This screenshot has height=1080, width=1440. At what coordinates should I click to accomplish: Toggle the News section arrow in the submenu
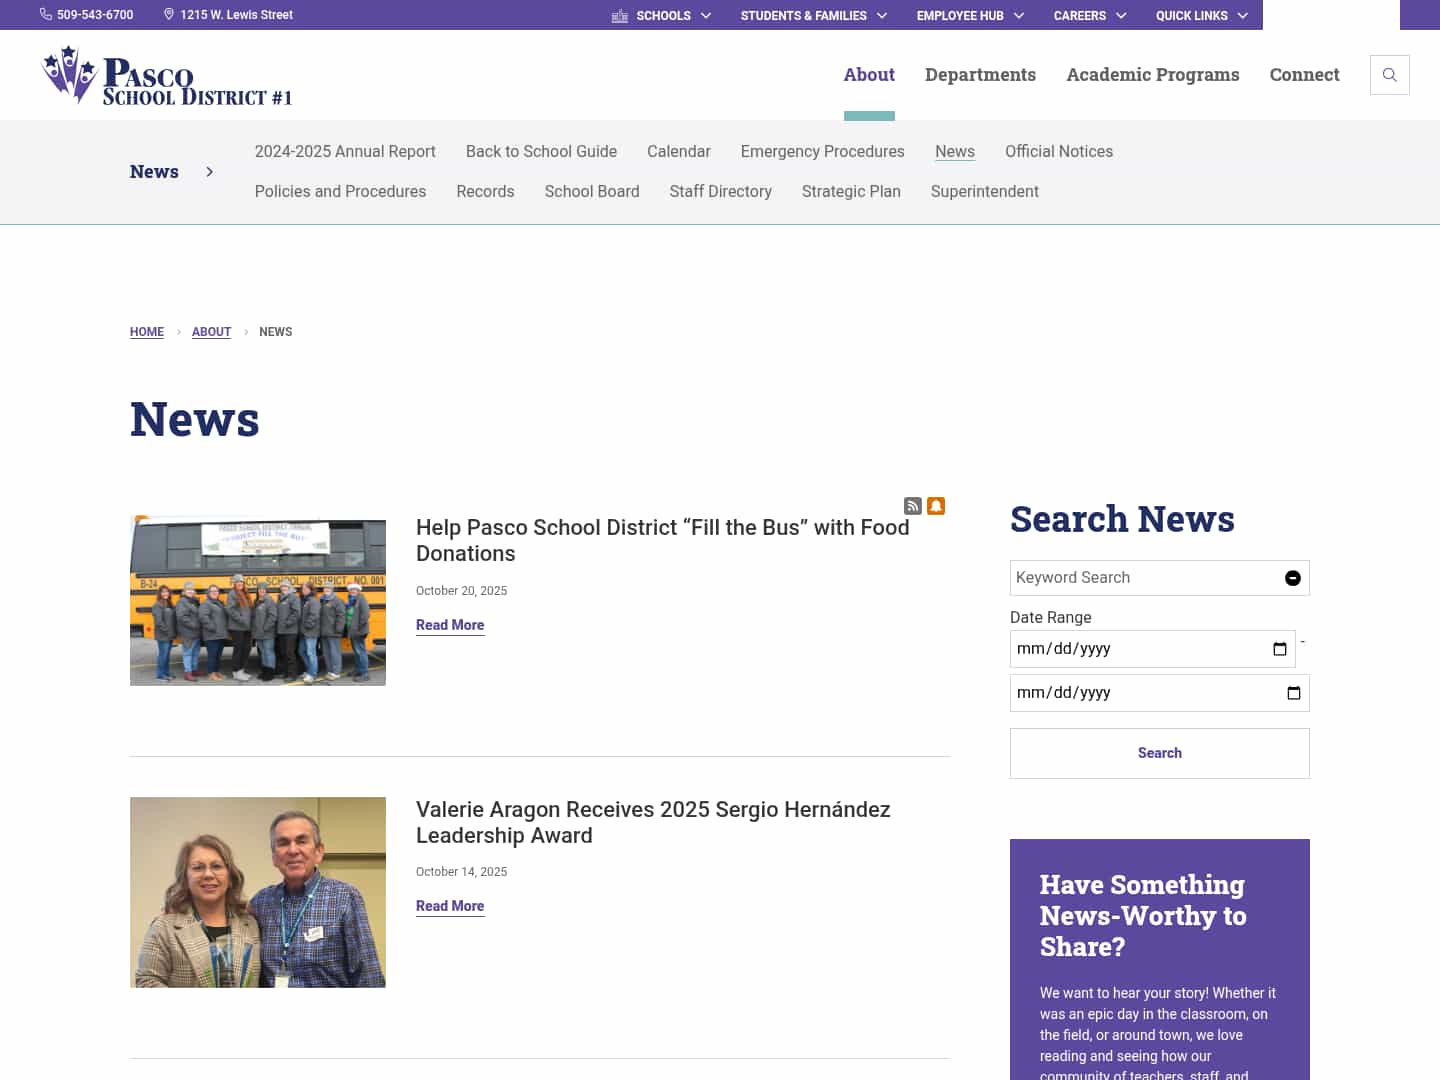pos(209,171)
